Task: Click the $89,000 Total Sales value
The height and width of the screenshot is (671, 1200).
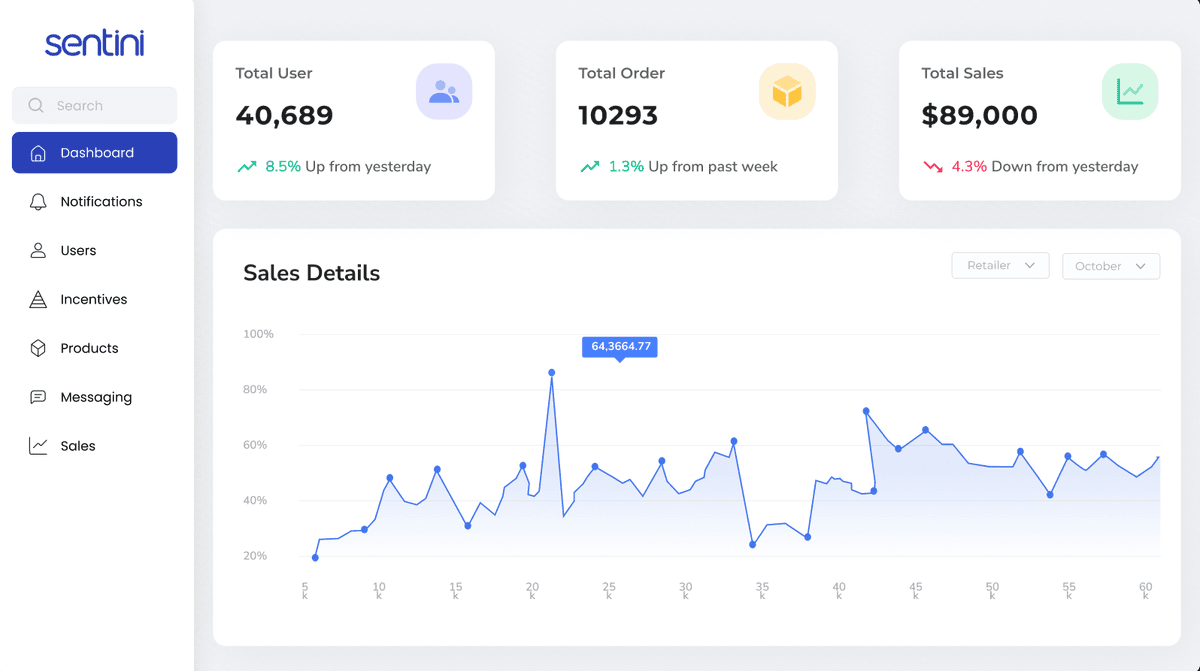Action: (x=979, y=116)
